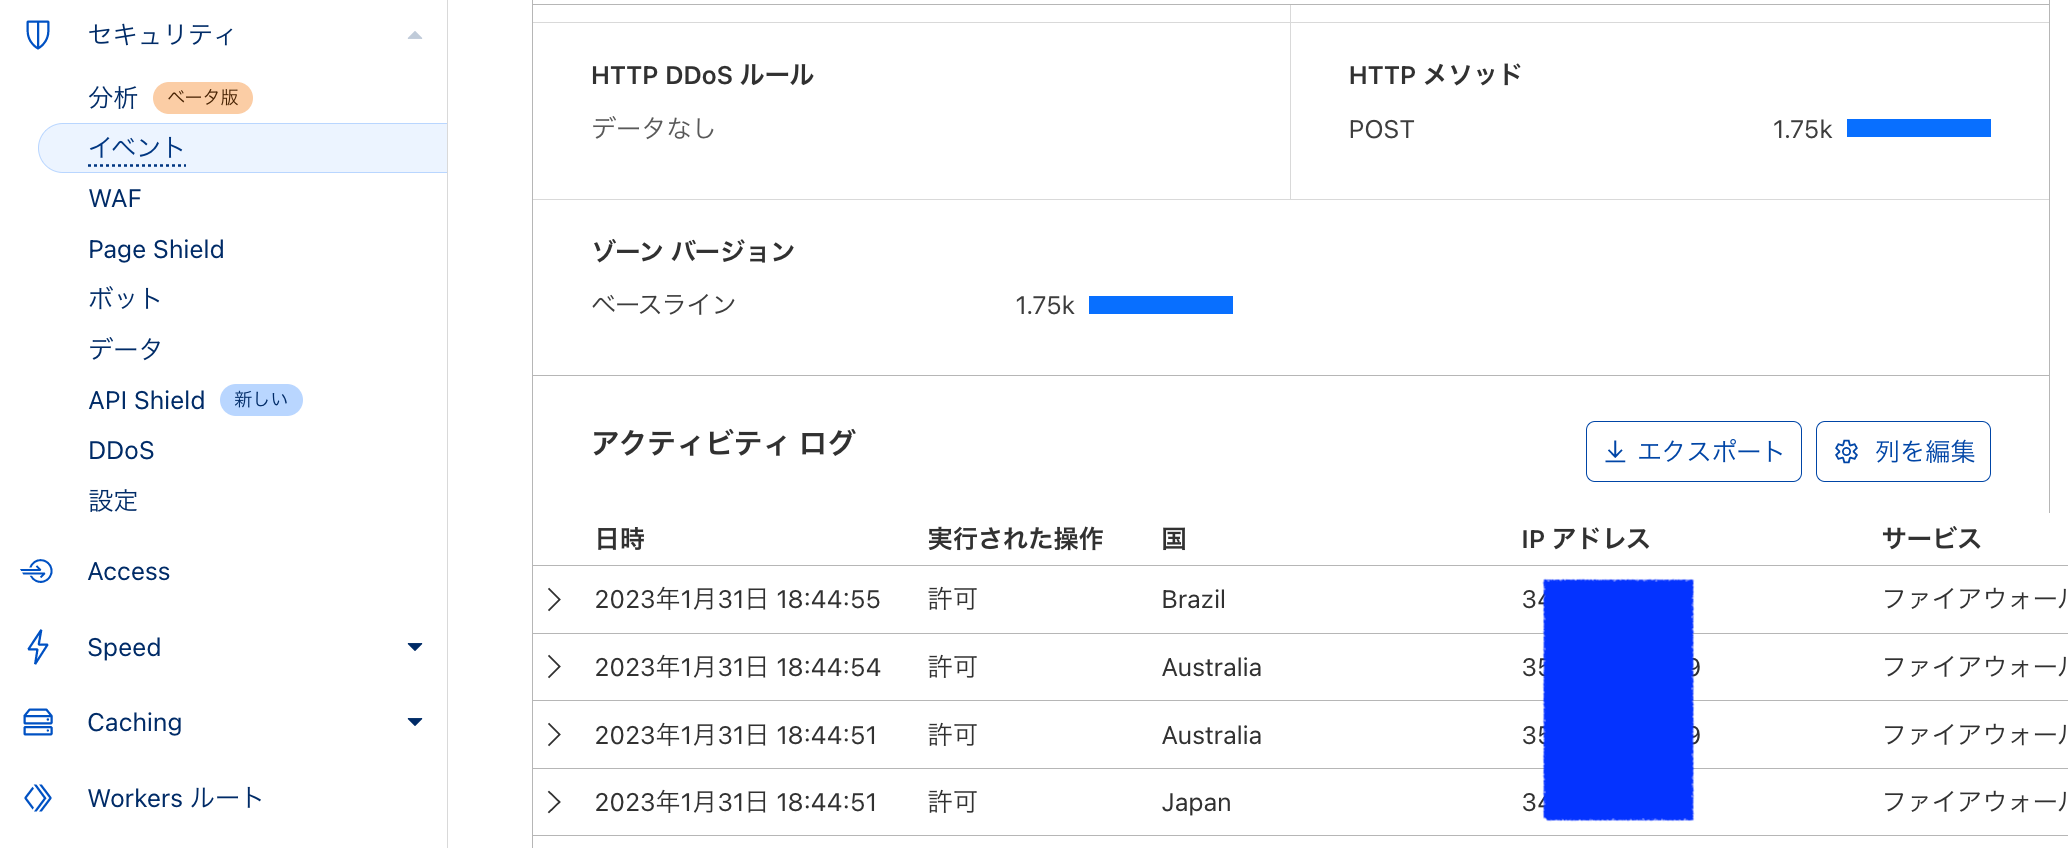
Task: Open the セキュリティ sidebar heading
Action: (x=161, y=35)
